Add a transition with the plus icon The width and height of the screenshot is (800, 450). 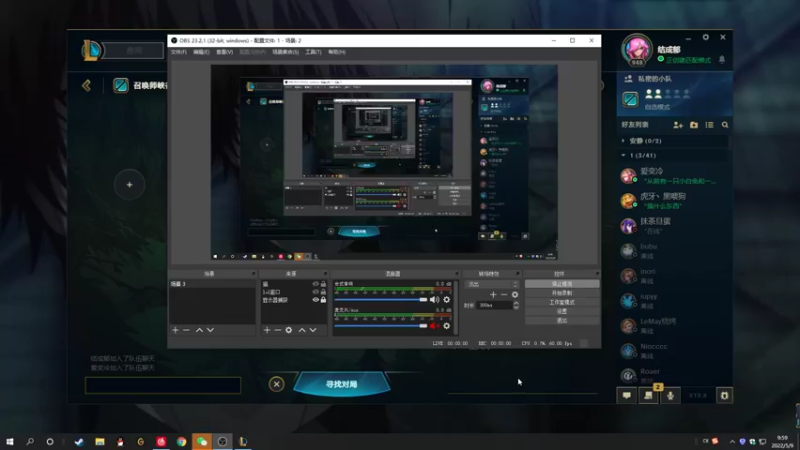pos(493,294)
